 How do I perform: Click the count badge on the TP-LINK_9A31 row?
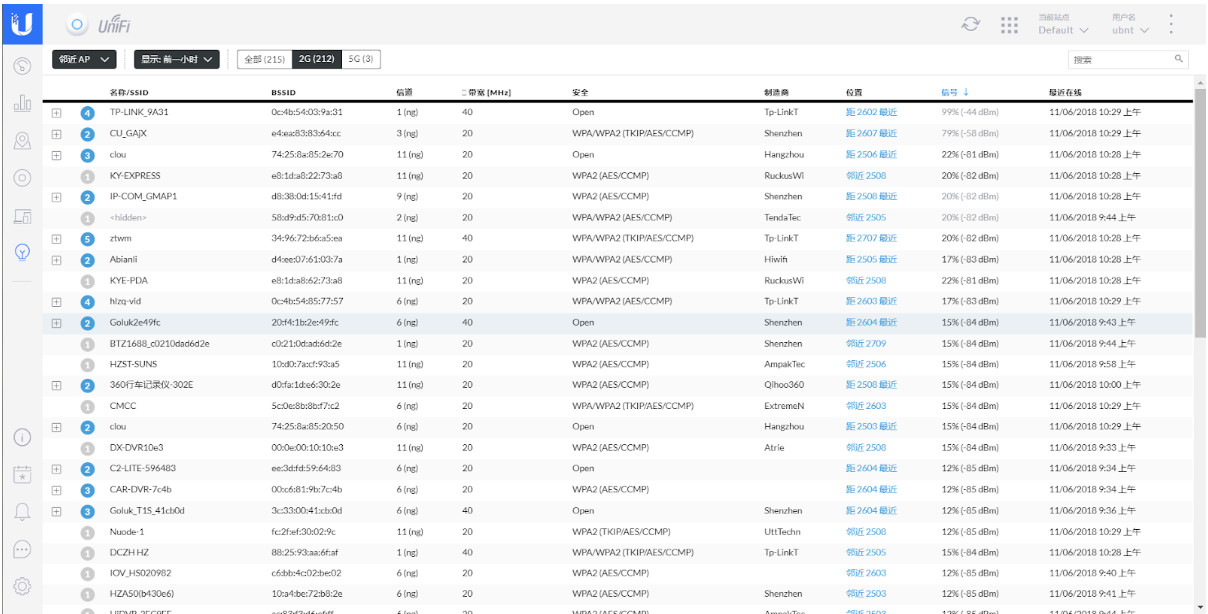pyautogui.click(x=87, y=113)
